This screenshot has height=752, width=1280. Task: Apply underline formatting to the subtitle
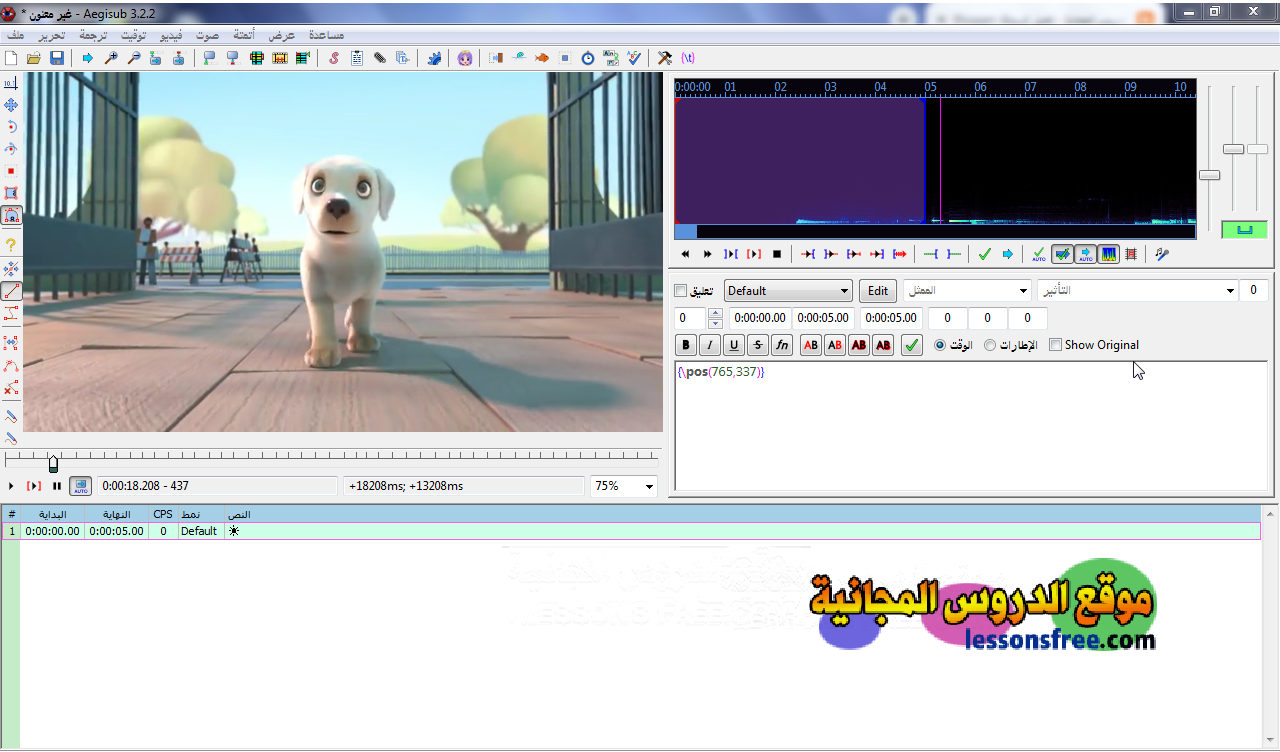point(734,345)
